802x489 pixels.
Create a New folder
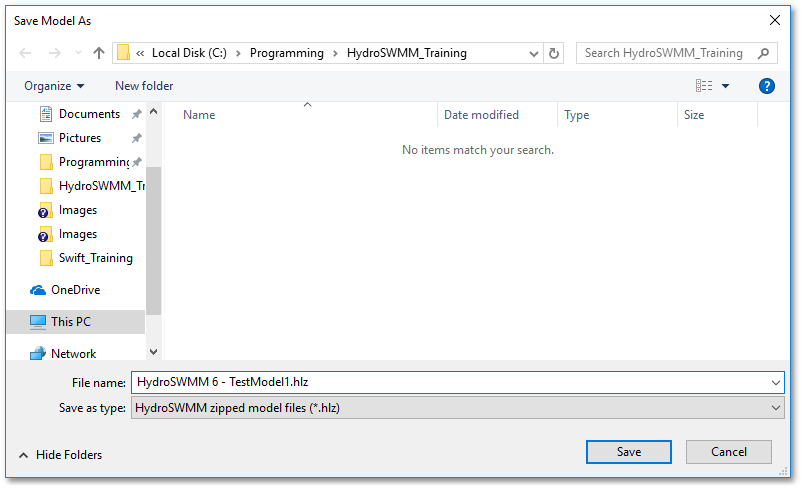144,86
